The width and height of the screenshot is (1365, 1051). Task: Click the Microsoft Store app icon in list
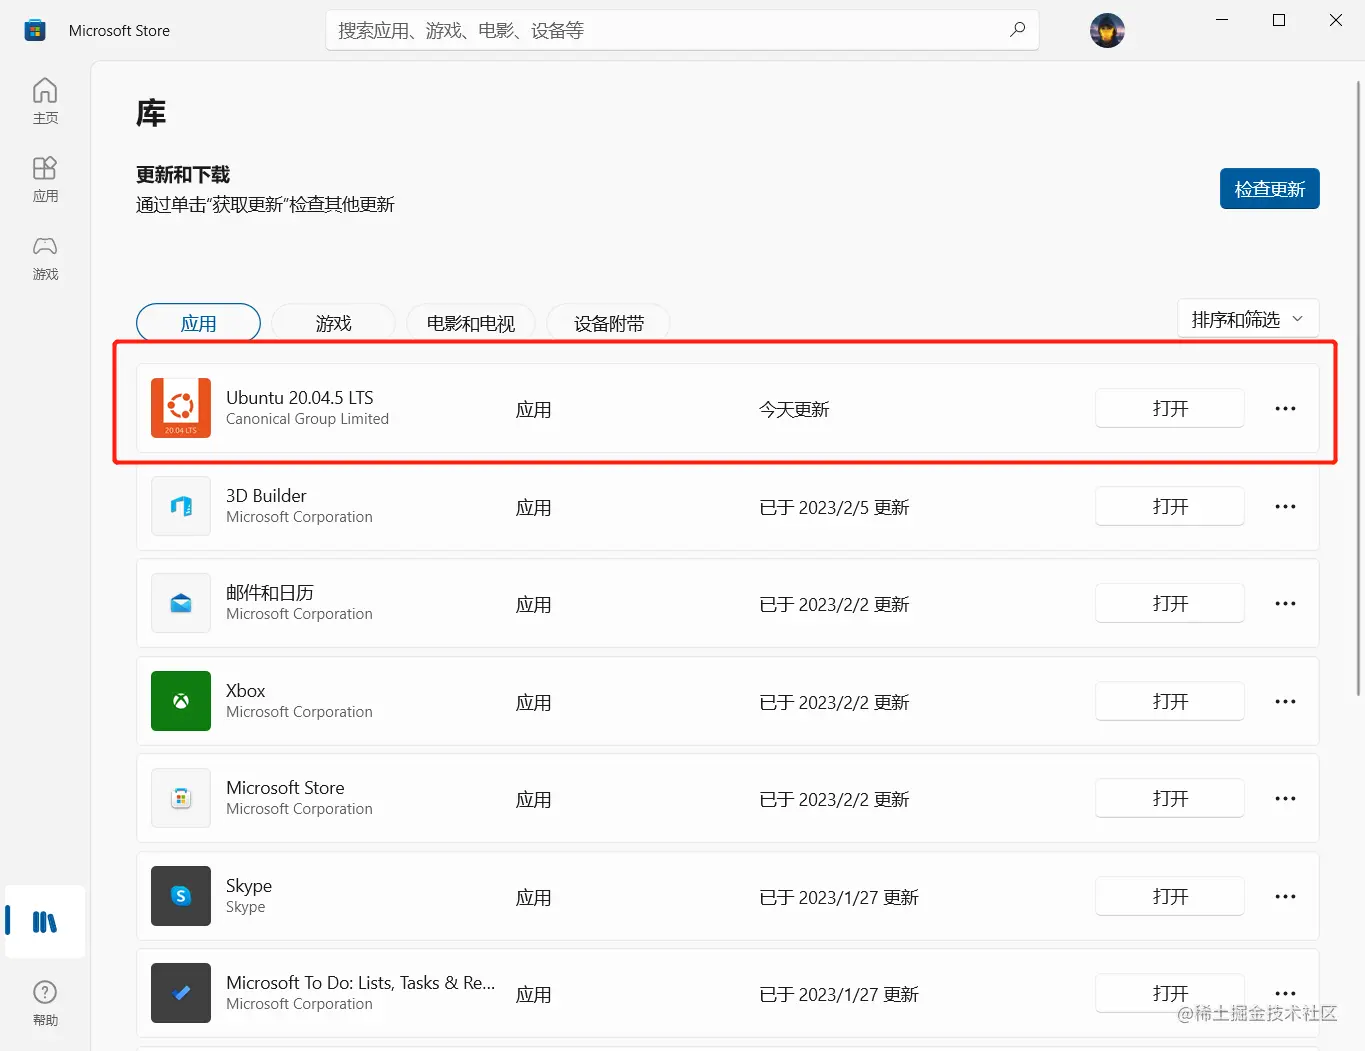click(181, 798)
